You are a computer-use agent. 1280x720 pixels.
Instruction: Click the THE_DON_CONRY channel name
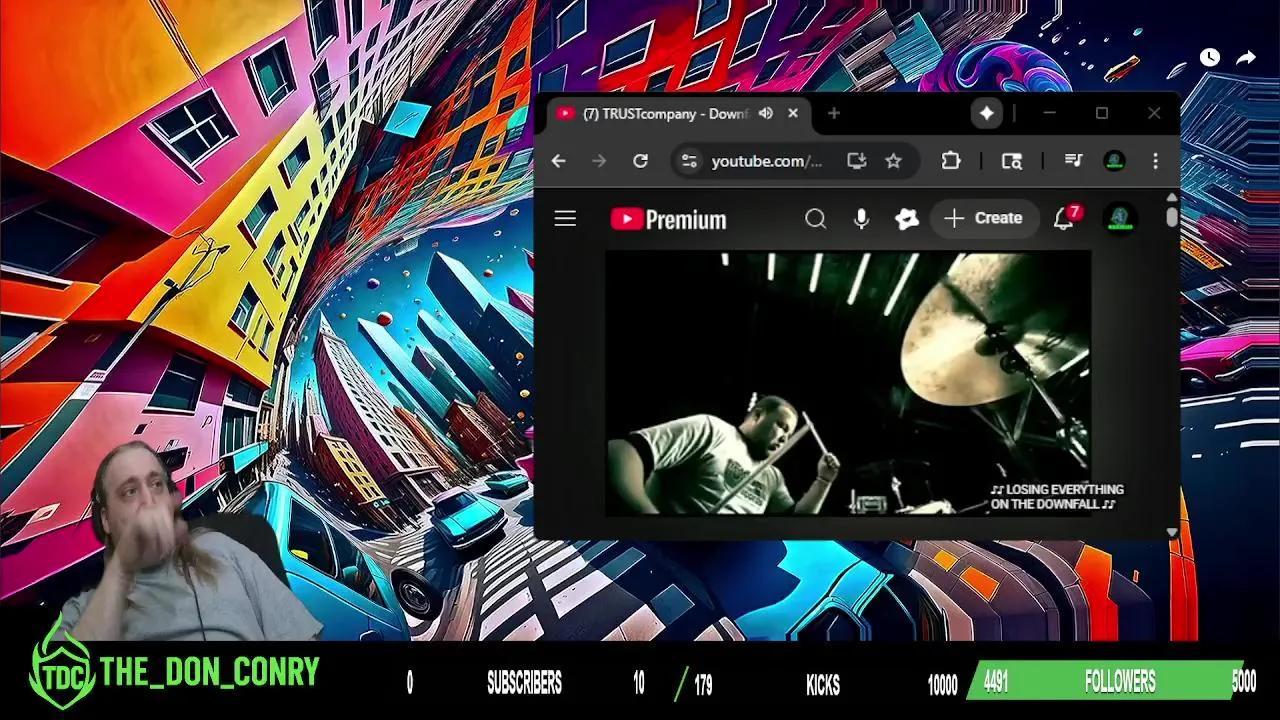(209, 672)
